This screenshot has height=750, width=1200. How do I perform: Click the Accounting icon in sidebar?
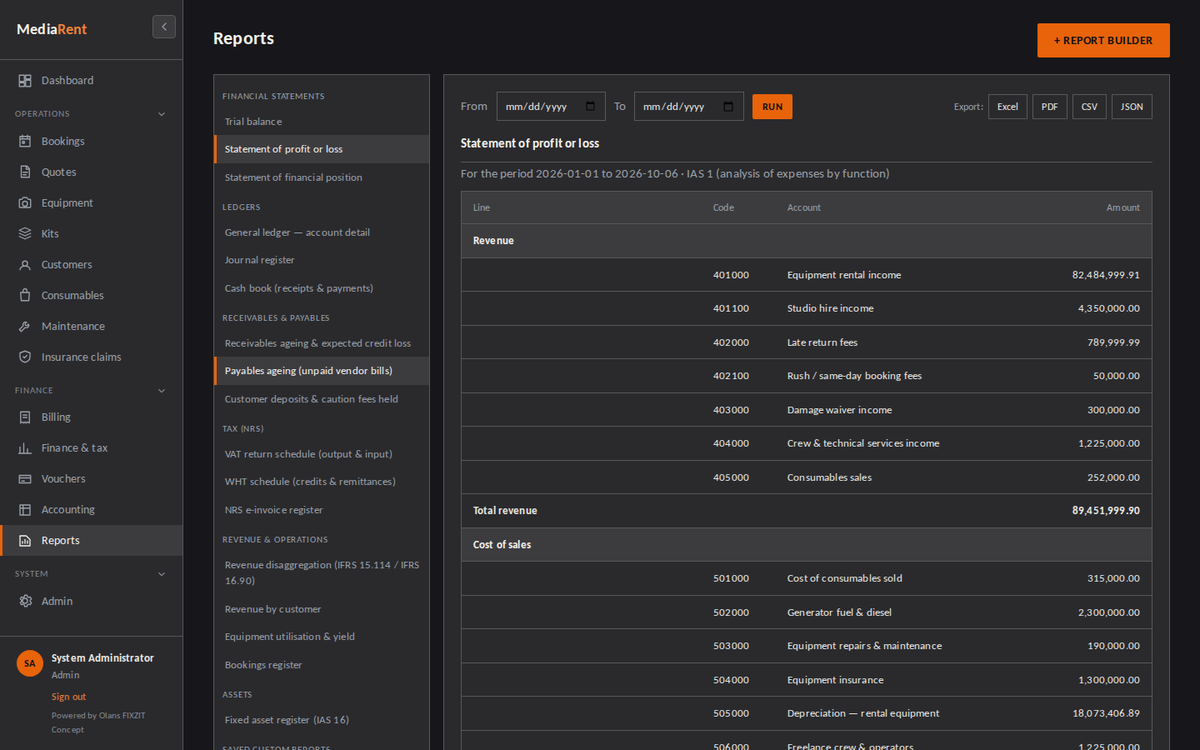[x=25, y=510]
